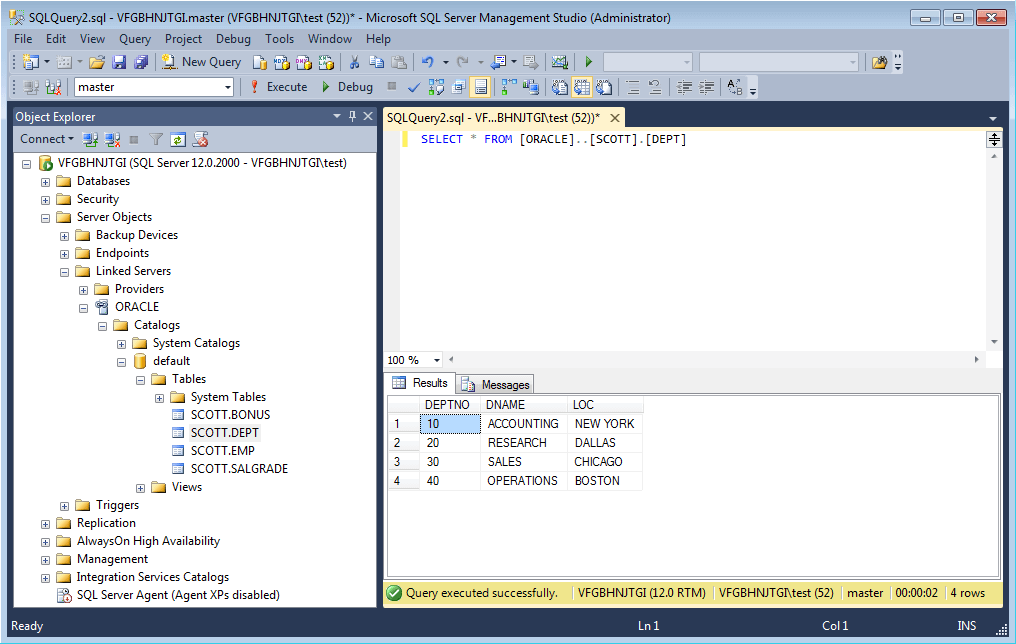Click the Open File folder icon
The width and height of the screenshot is (1016, 644).
tap(97, 62)
